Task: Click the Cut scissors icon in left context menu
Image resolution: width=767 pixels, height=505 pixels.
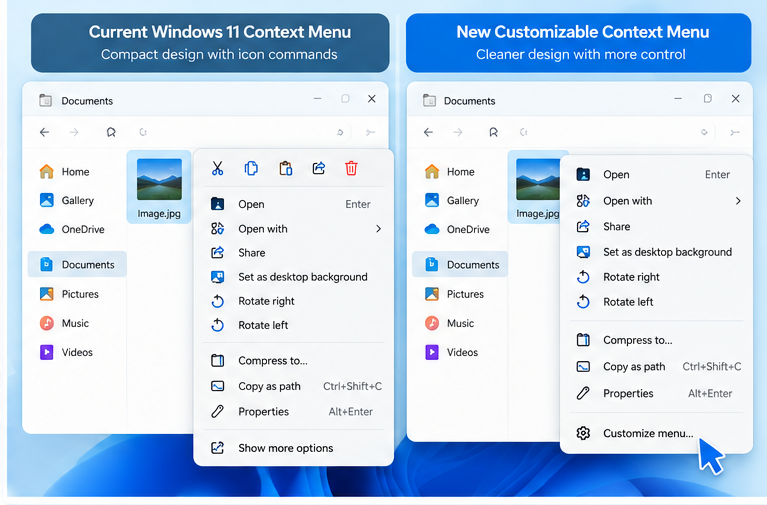Action: pos(218,168)
